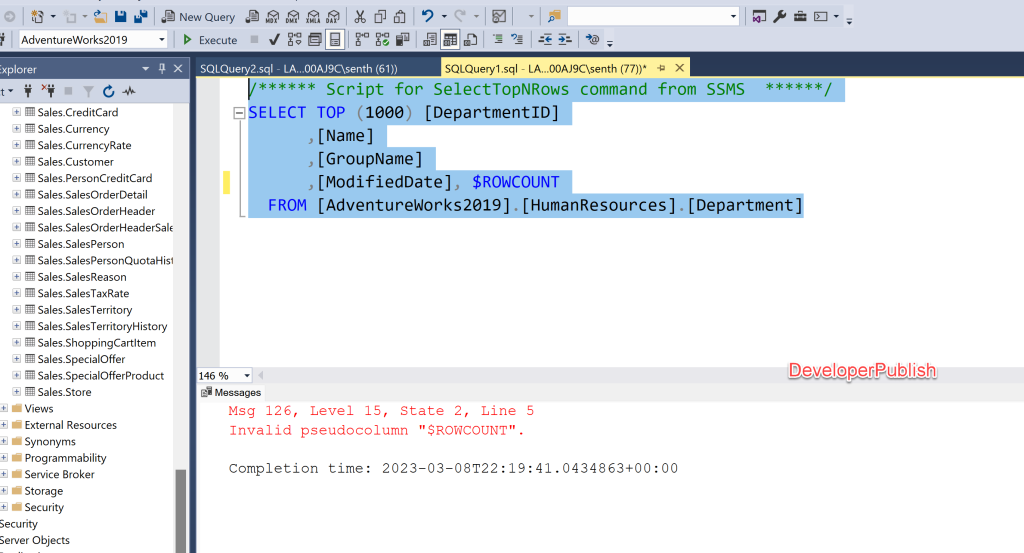Open the AdventureWorks2019 database dropdown
The image size is (1024, 553).
click(162, 40)
